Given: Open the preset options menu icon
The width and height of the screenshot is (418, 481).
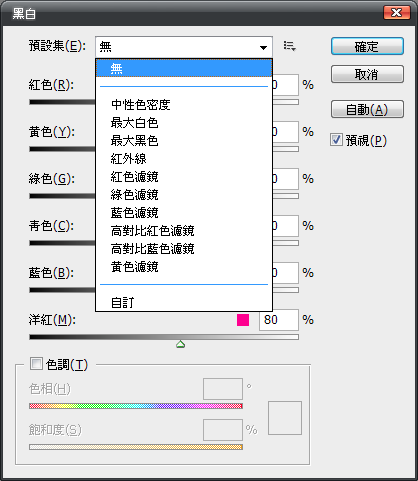Looking at the screenshot, I should pos(290,46).
